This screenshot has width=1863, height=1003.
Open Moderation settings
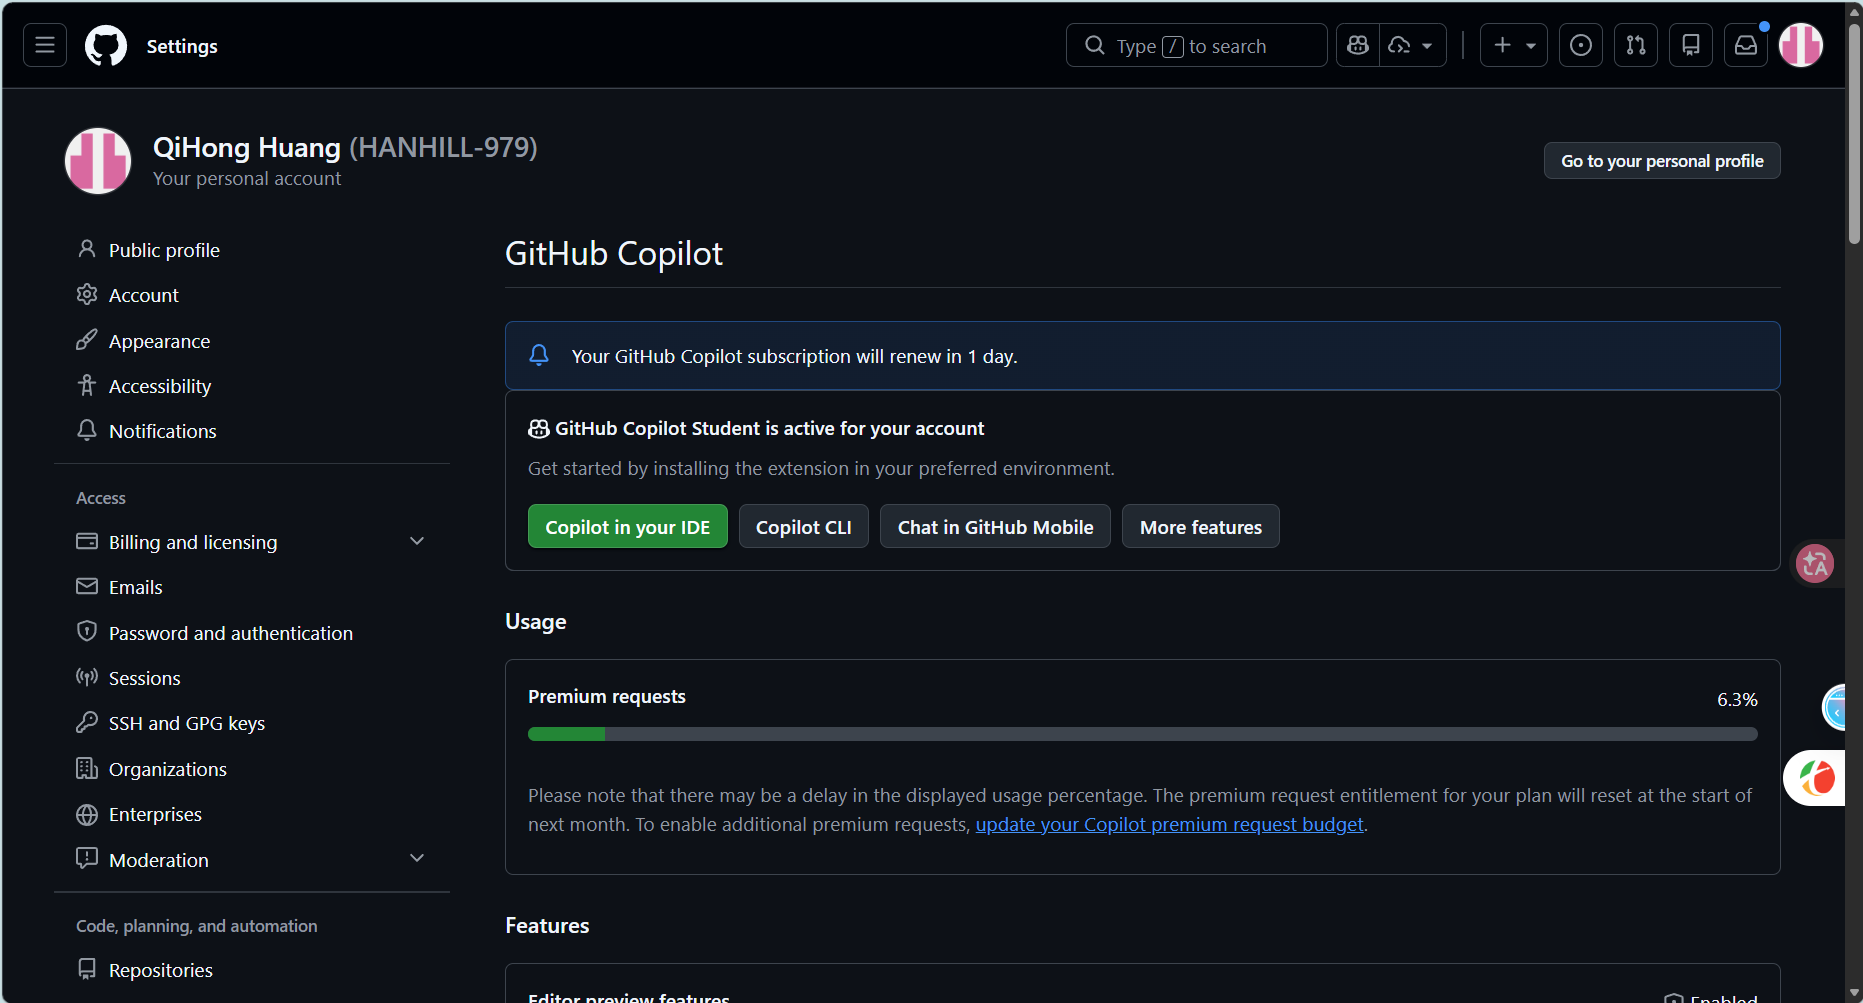pos(159,860)
